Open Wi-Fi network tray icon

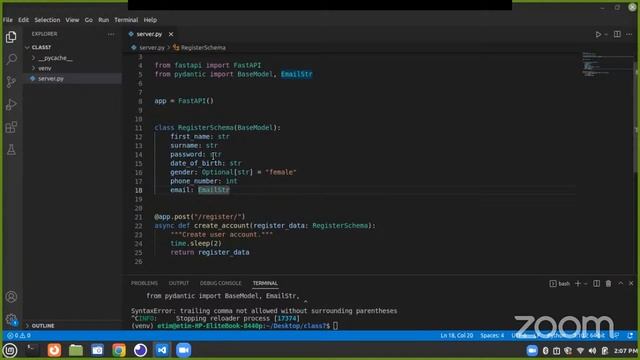(x=580, y=351)
